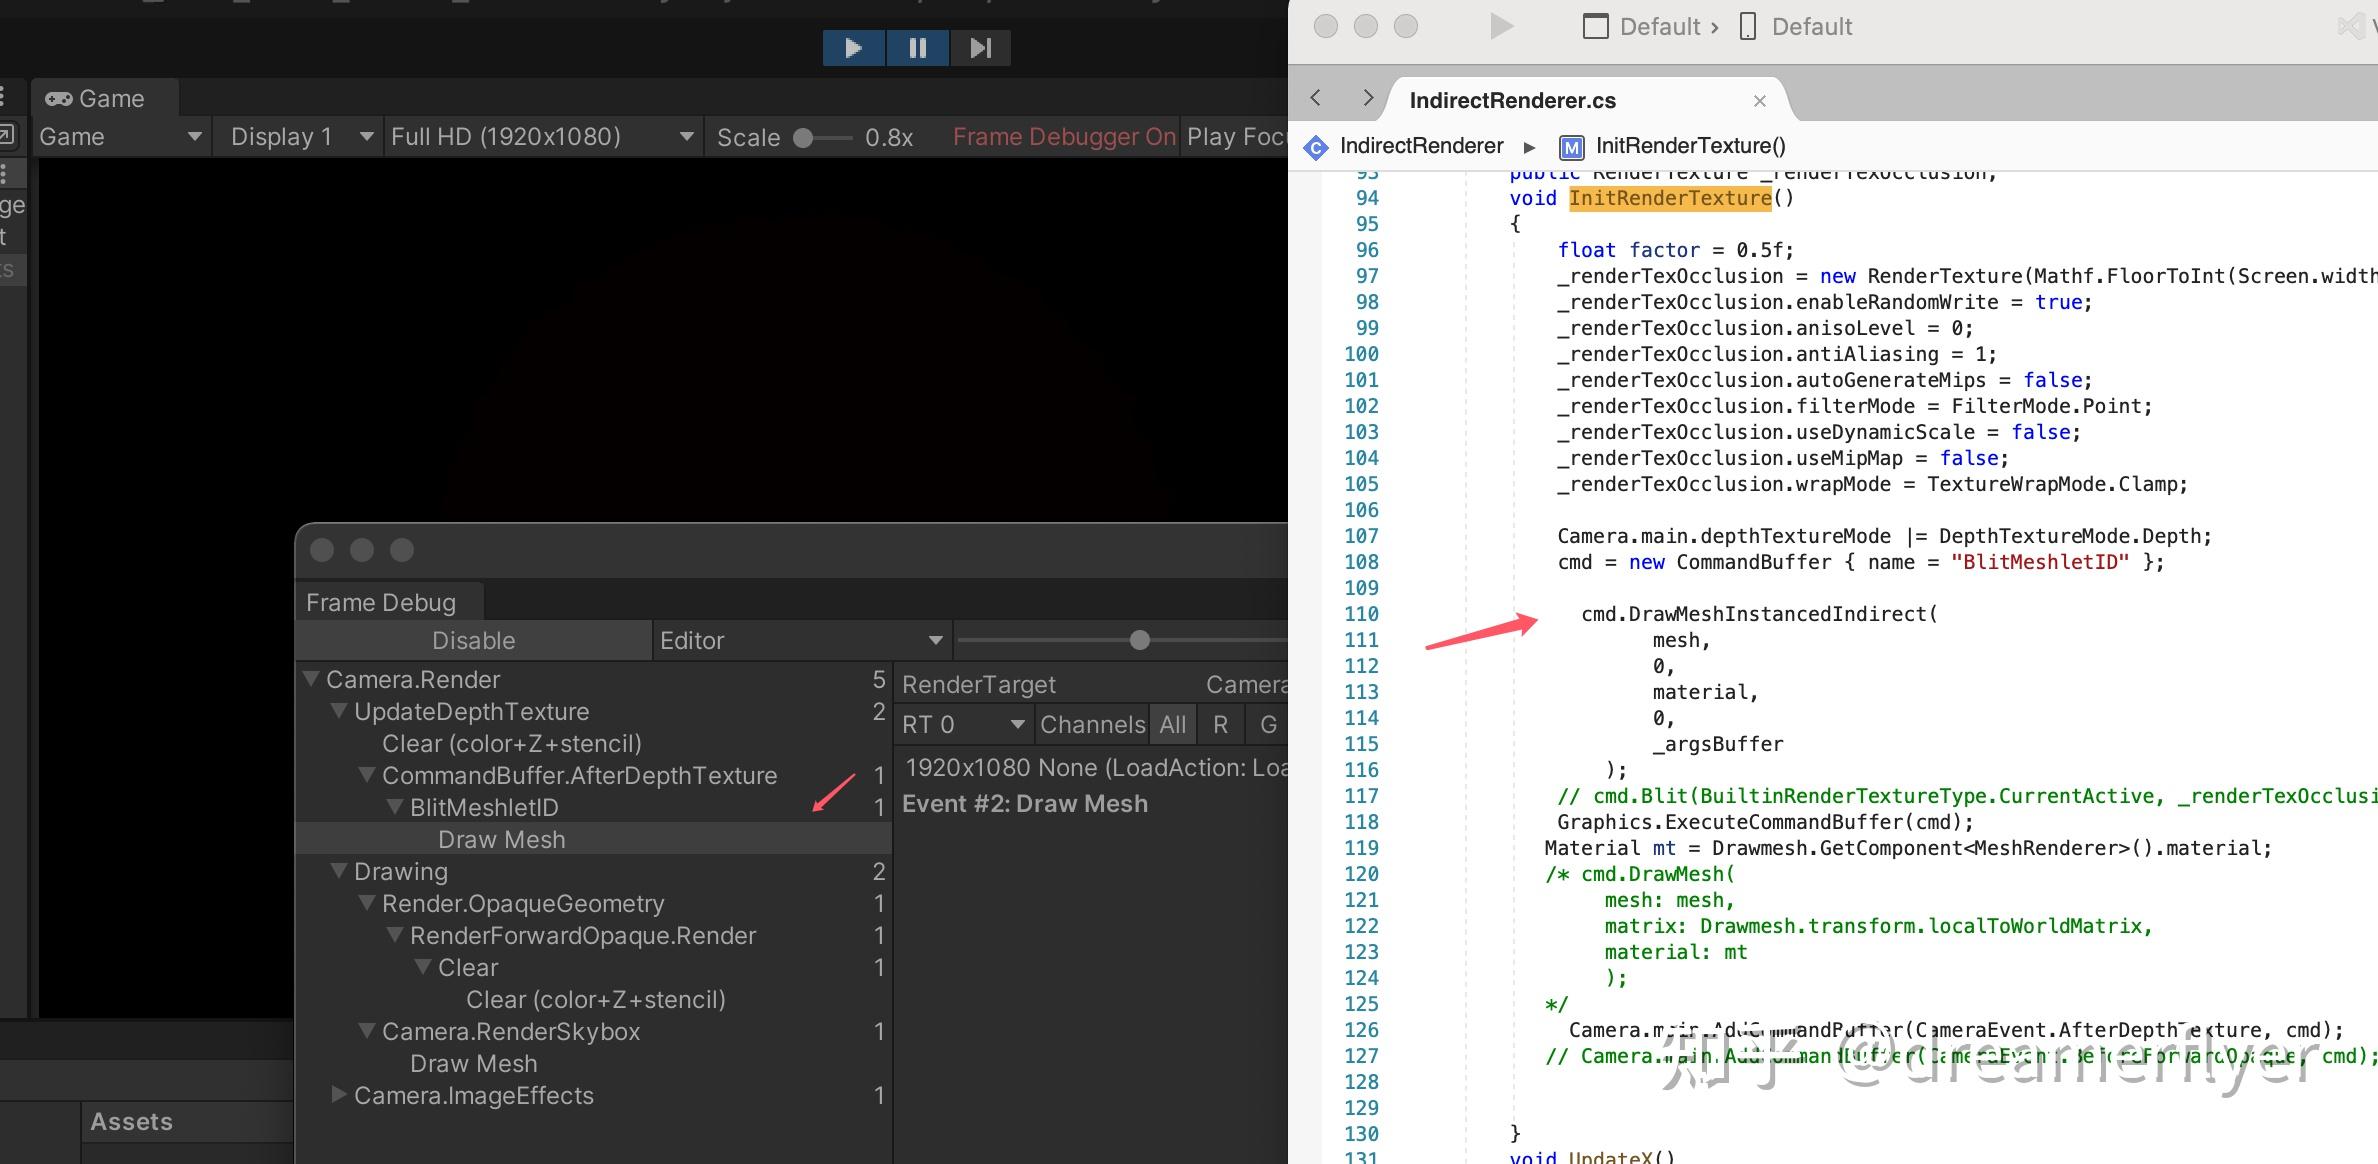Image resolution: width=2378 pixels, height=1164 pixels.
Task: Click the back navigation arrow in the editor
Action: click(1315, 97)
